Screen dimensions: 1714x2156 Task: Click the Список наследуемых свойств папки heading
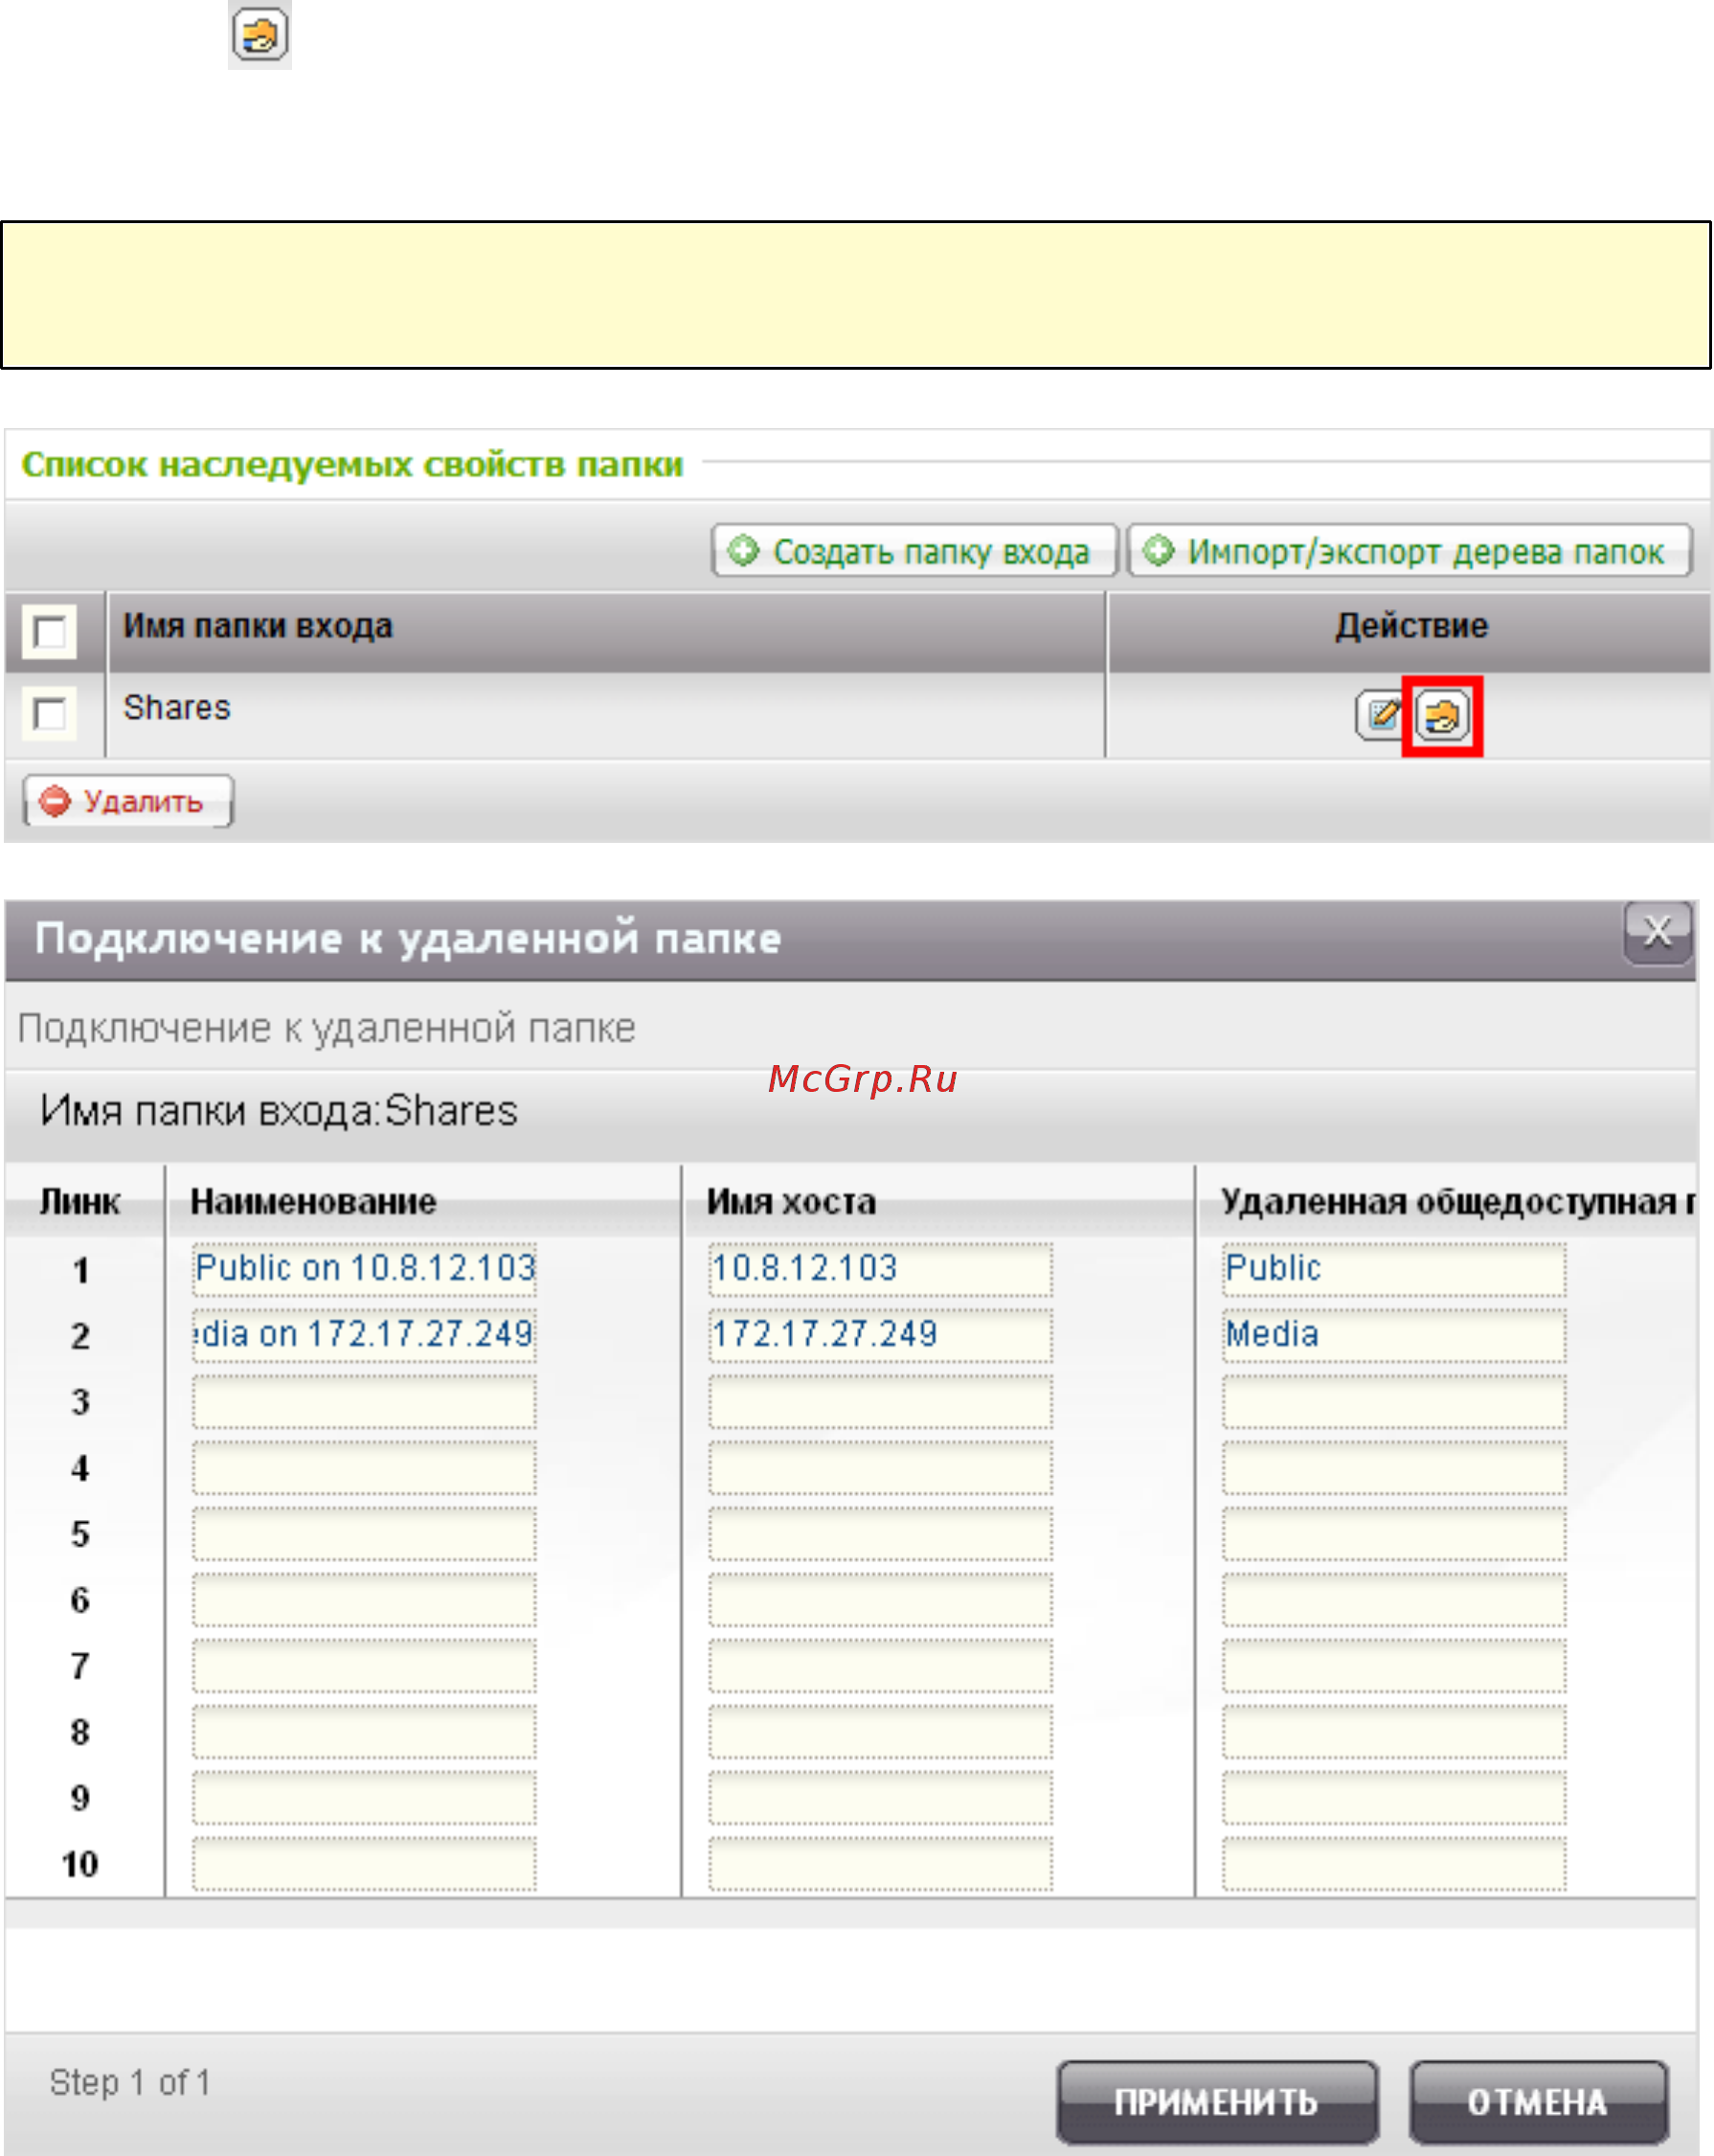coord(352,464)
